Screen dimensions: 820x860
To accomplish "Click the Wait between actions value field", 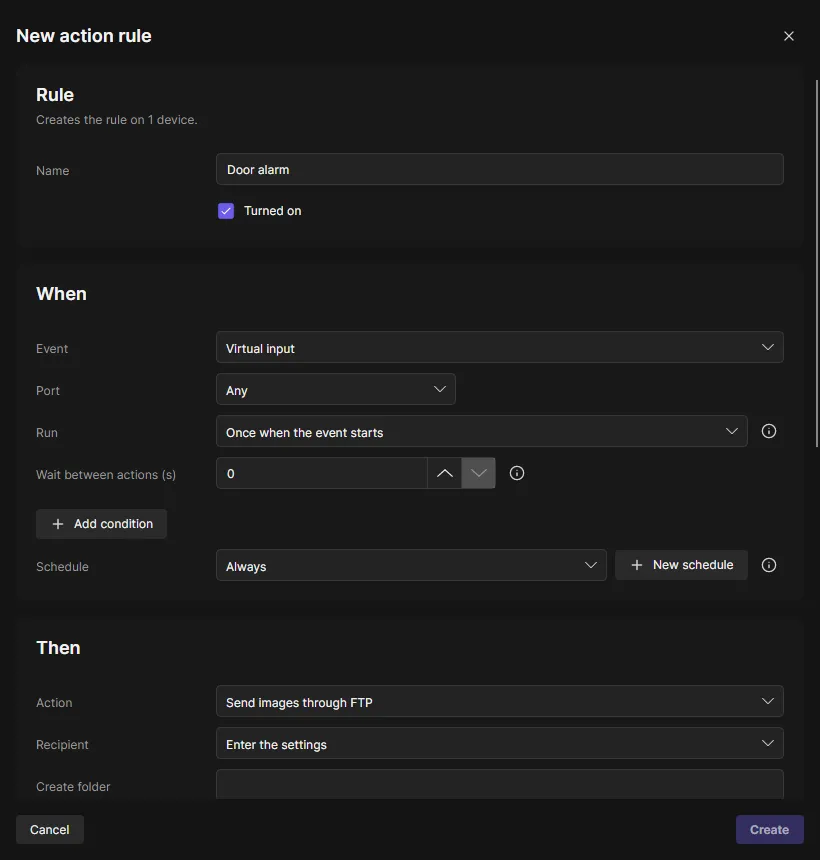I will [321, 473].
